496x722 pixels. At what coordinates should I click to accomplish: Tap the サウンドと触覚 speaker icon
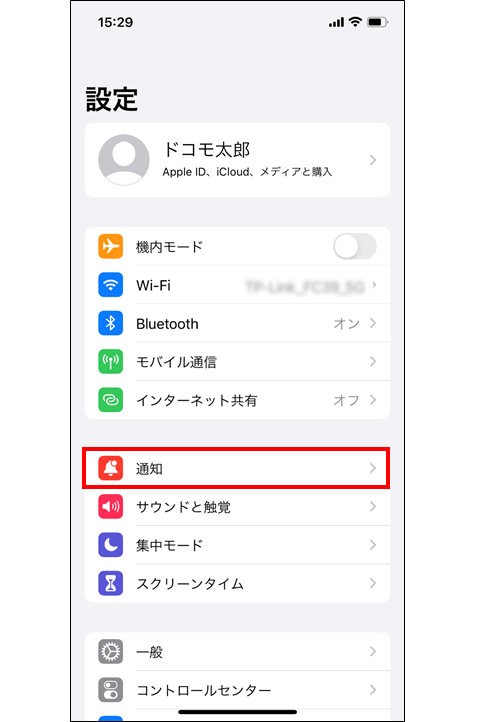[111, 507]
